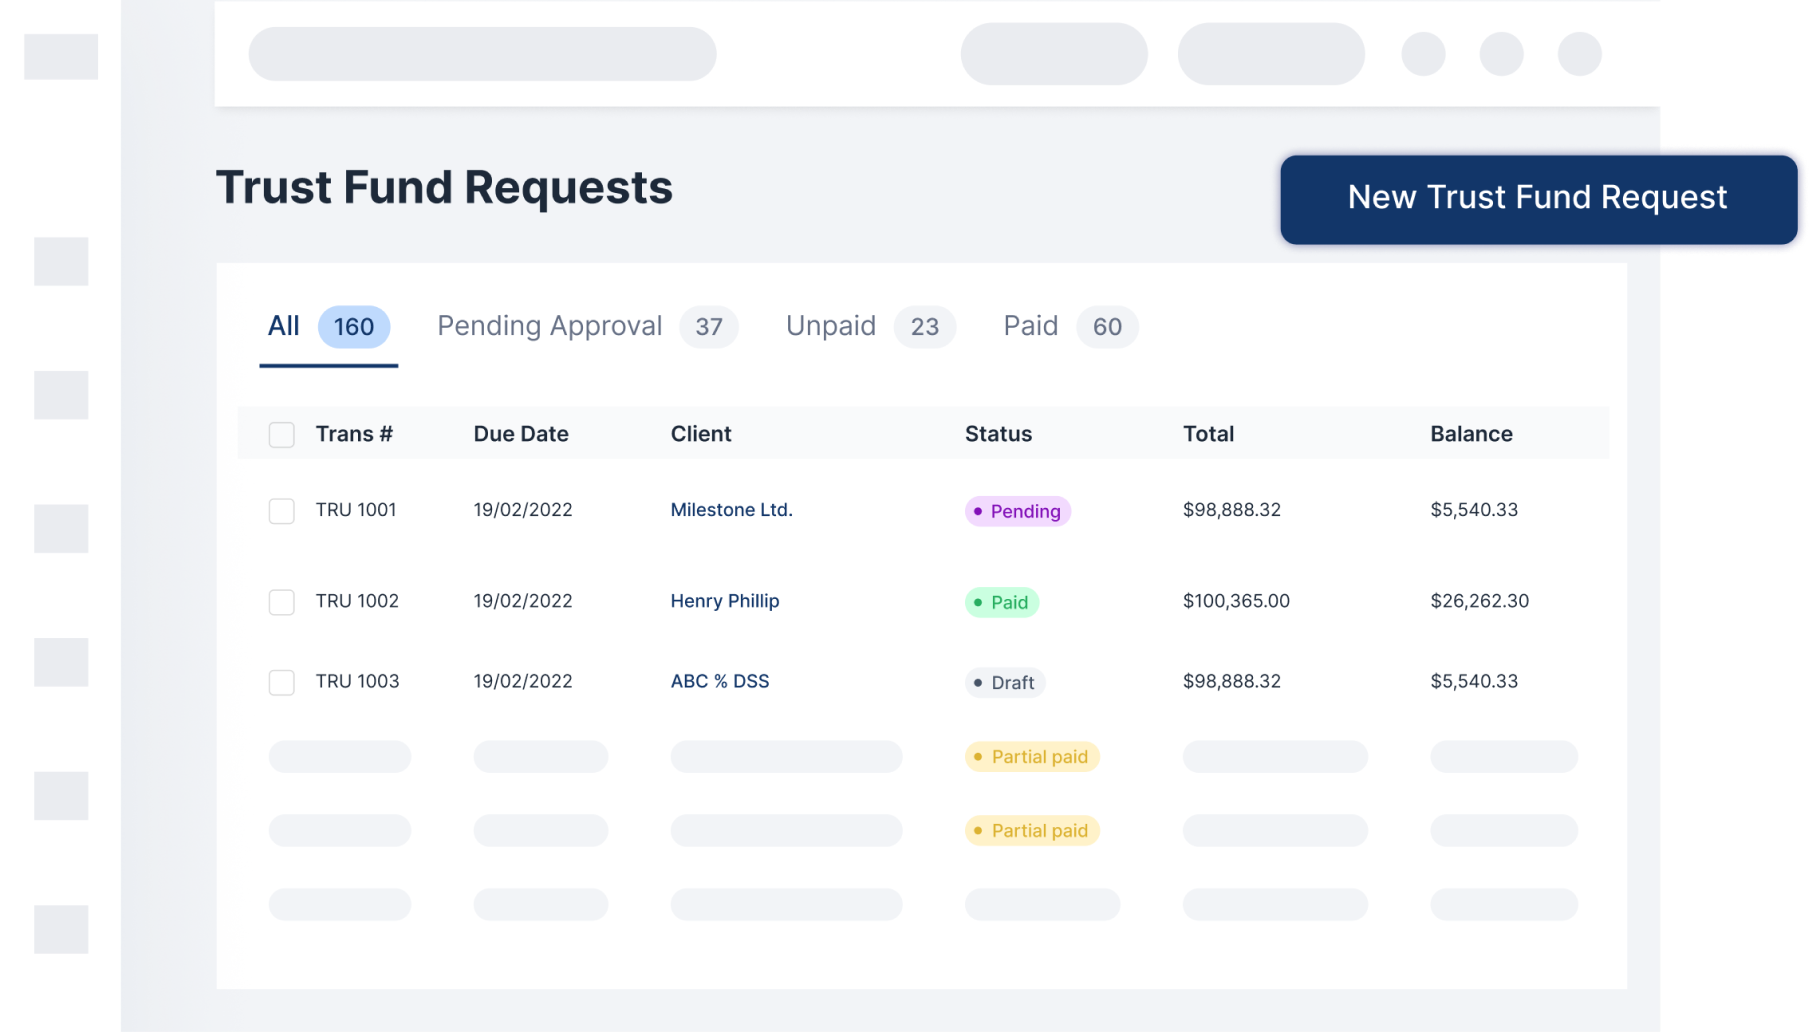
Task: Click the Pending status badge on TRU 1001
Action: [x=1016, y=511]
